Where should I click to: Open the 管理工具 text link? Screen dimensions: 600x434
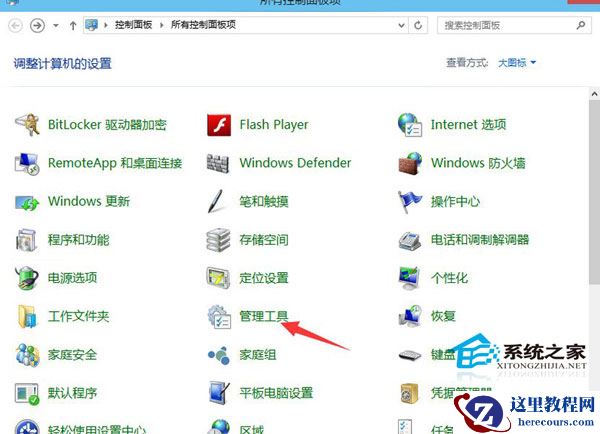[264, 316]
